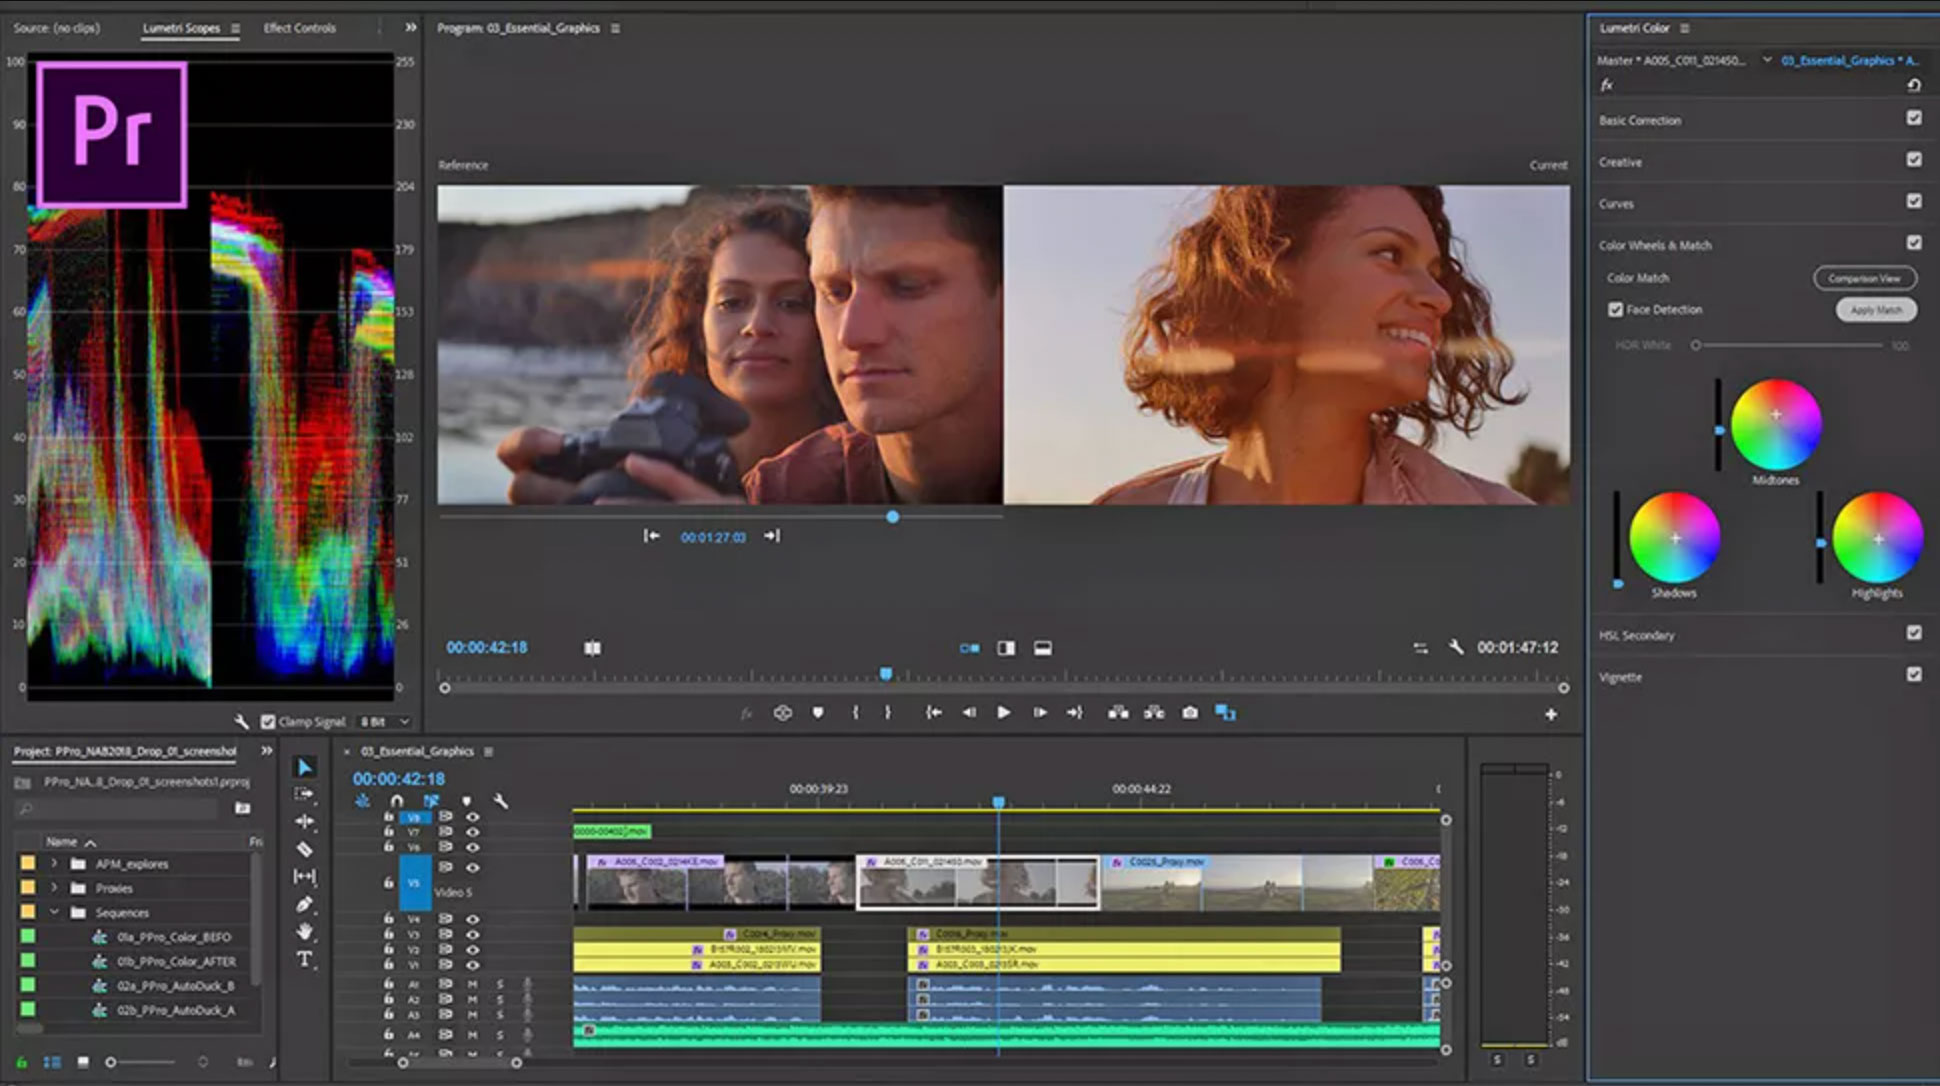Image resolution: width=1940 pixels, height=1086 pixels.
Task: Export frame with the camera icon
Action: [x=1189, y=712]
